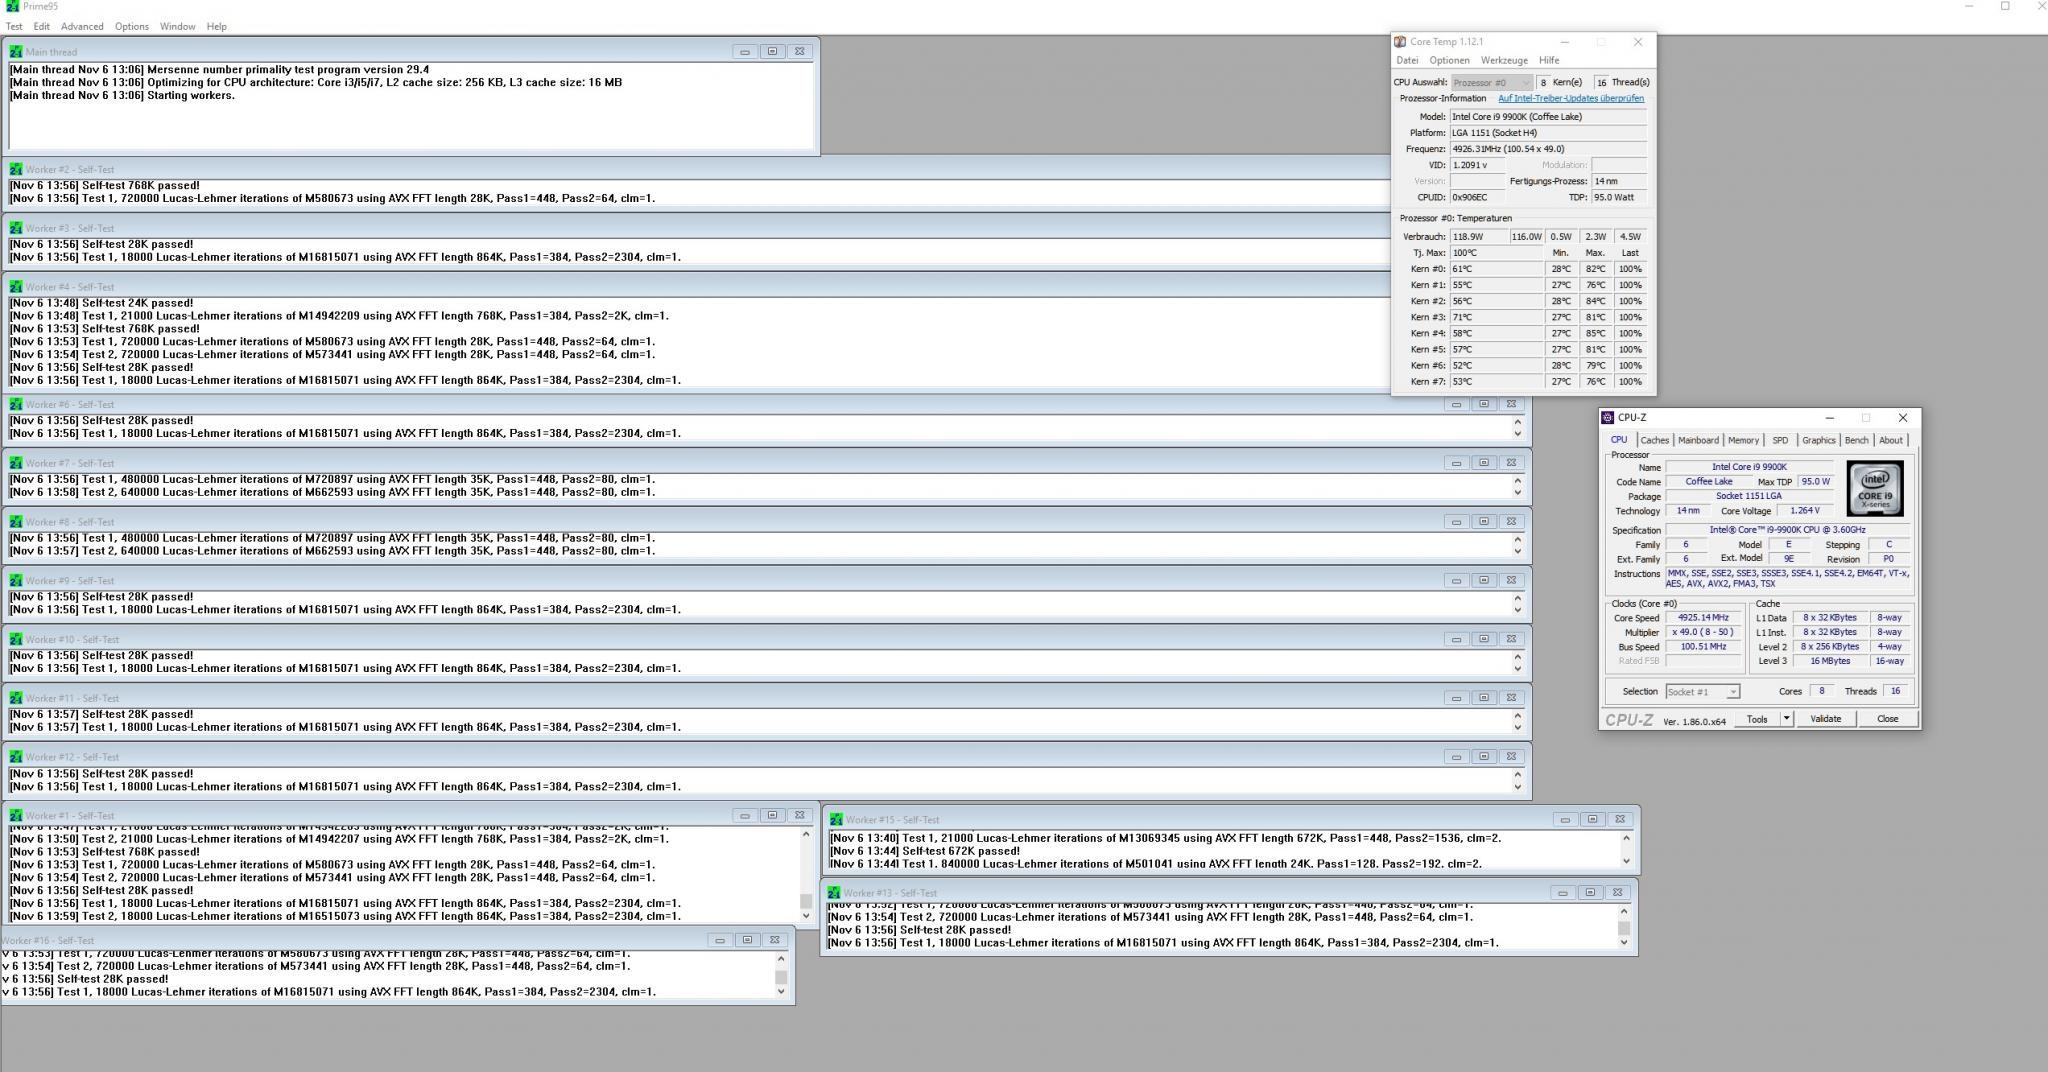Open the Werkzeuge menu in Core Temp

[x=1504, y=60]
